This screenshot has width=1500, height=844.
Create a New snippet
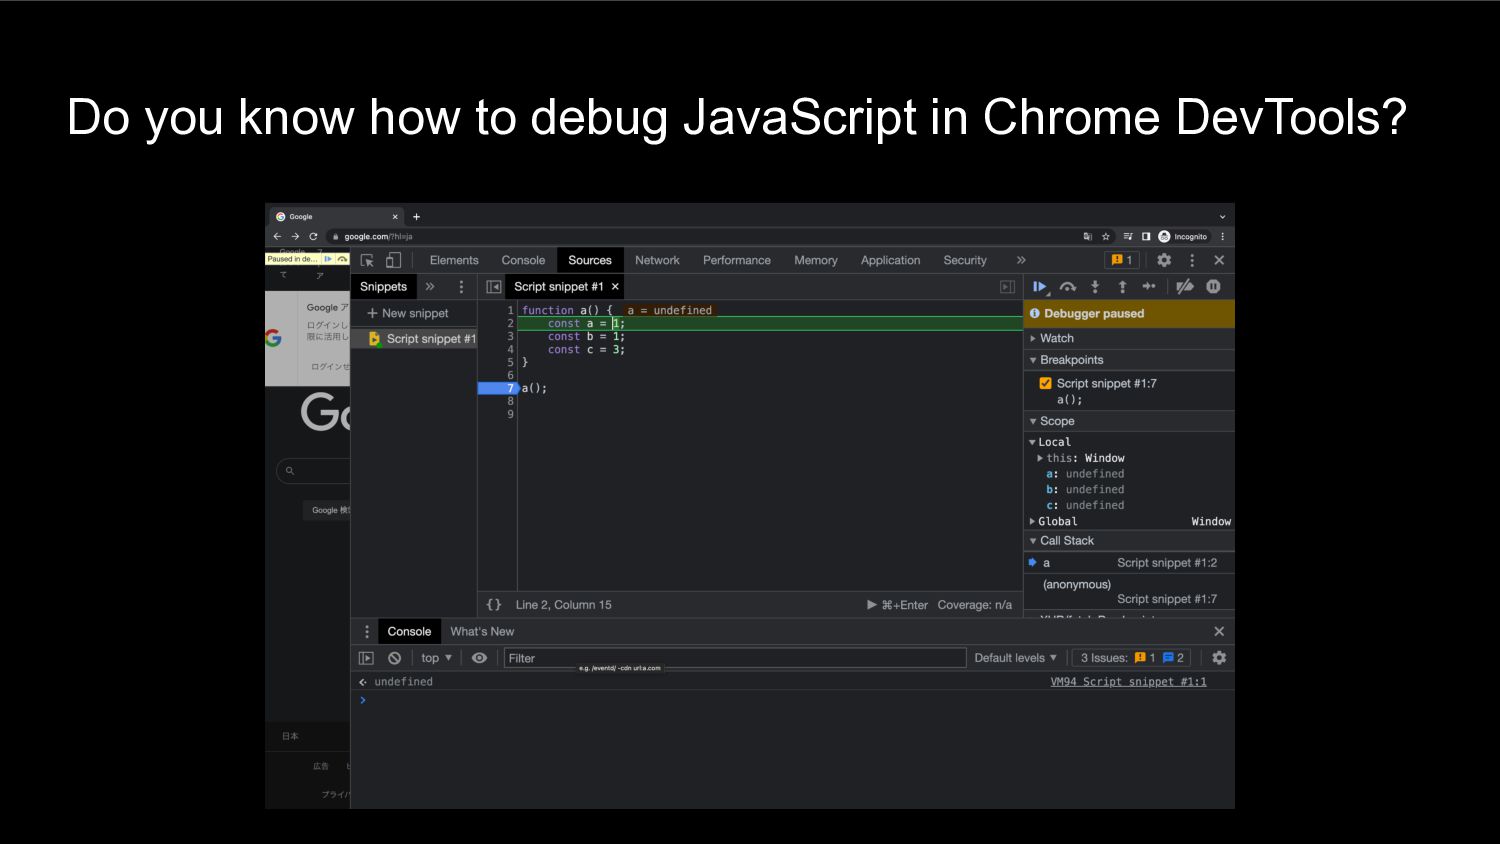click(x=408, y=313)
